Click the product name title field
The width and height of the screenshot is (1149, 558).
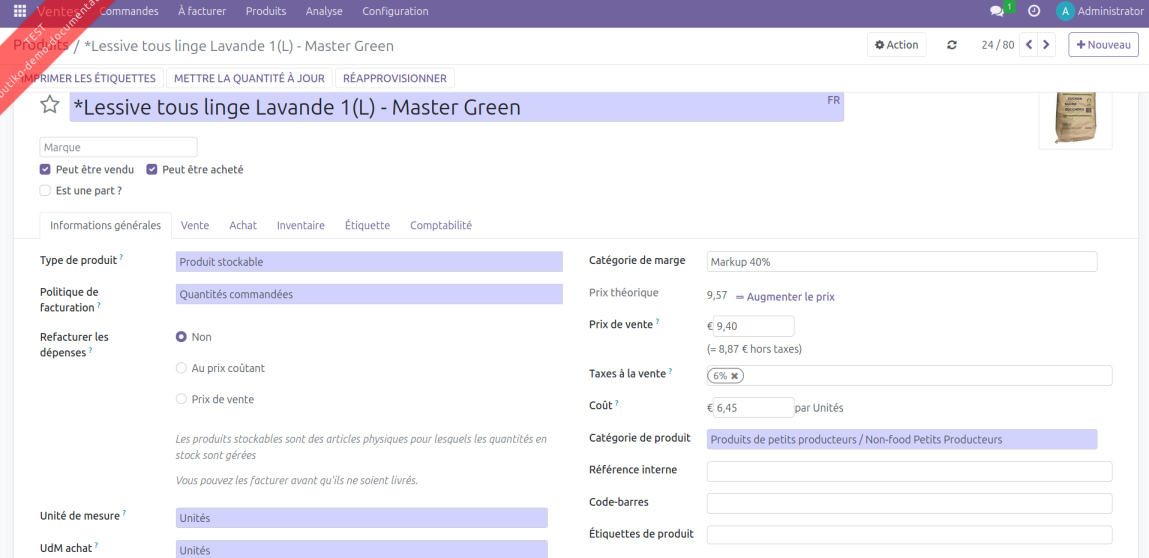[x=457, y=108]
